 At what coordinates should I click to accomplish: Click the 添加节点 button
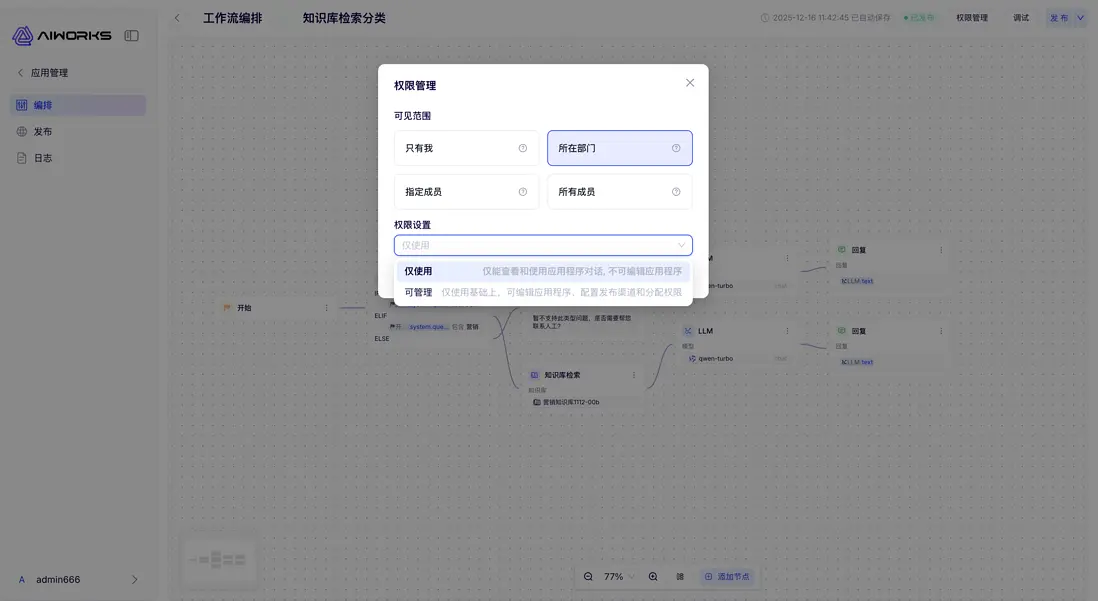[x=728, y=576]
